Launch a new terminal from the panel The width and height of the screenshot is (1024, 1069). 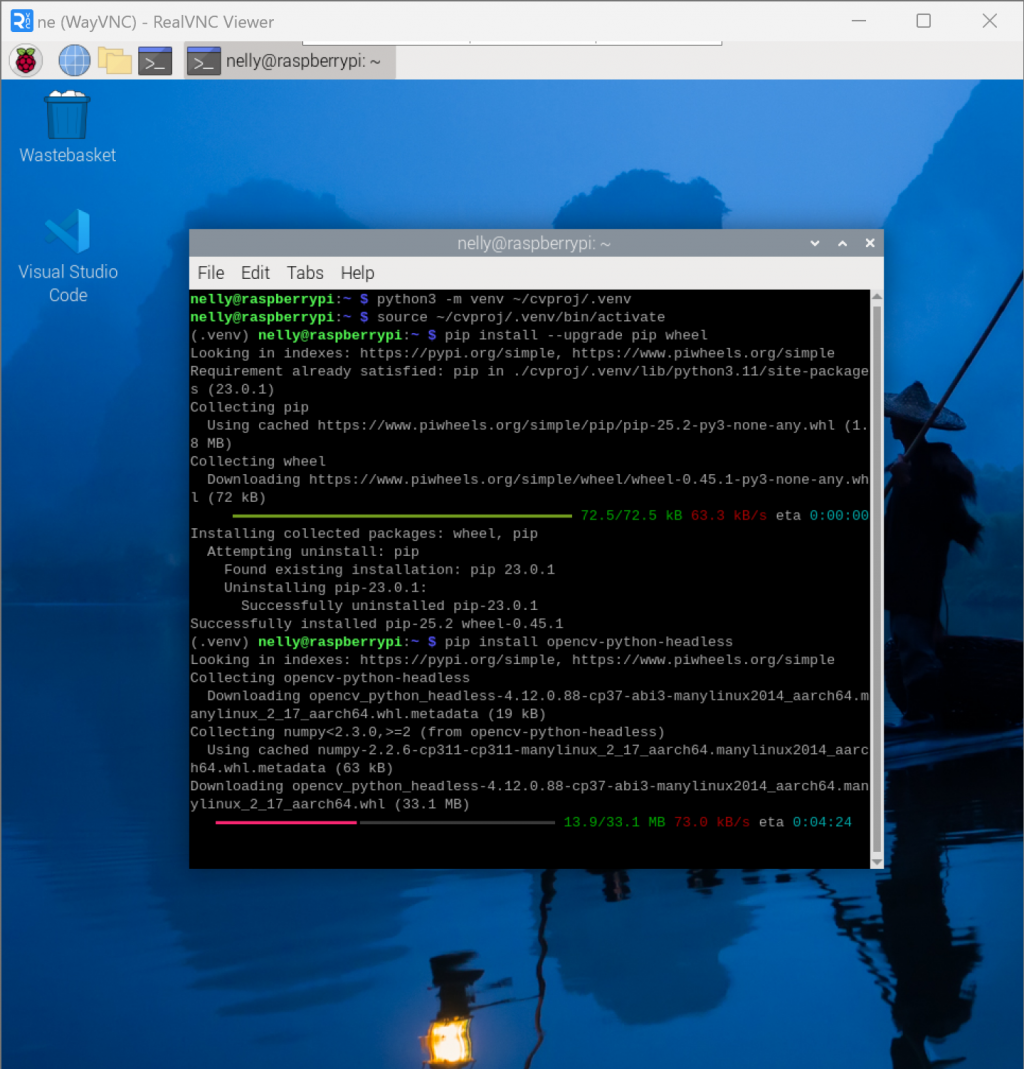155,61
